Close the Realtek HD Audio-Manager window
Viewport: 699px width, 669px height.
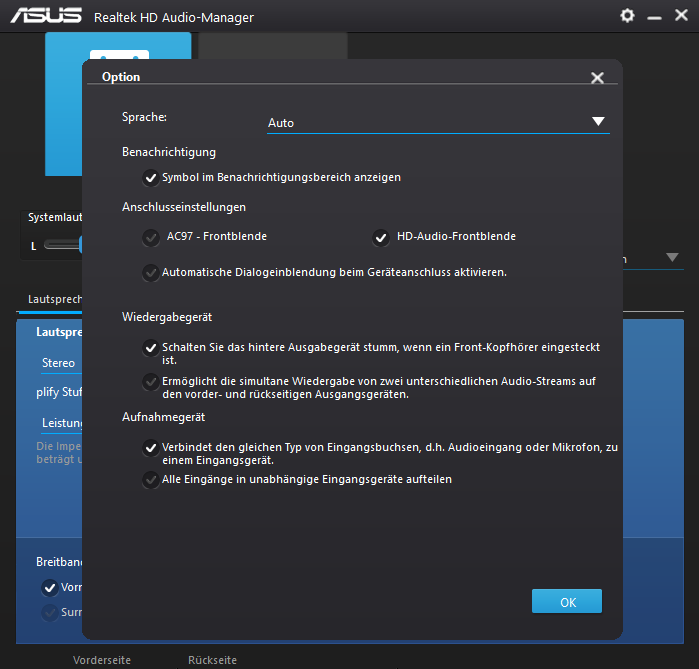(681, 16)
